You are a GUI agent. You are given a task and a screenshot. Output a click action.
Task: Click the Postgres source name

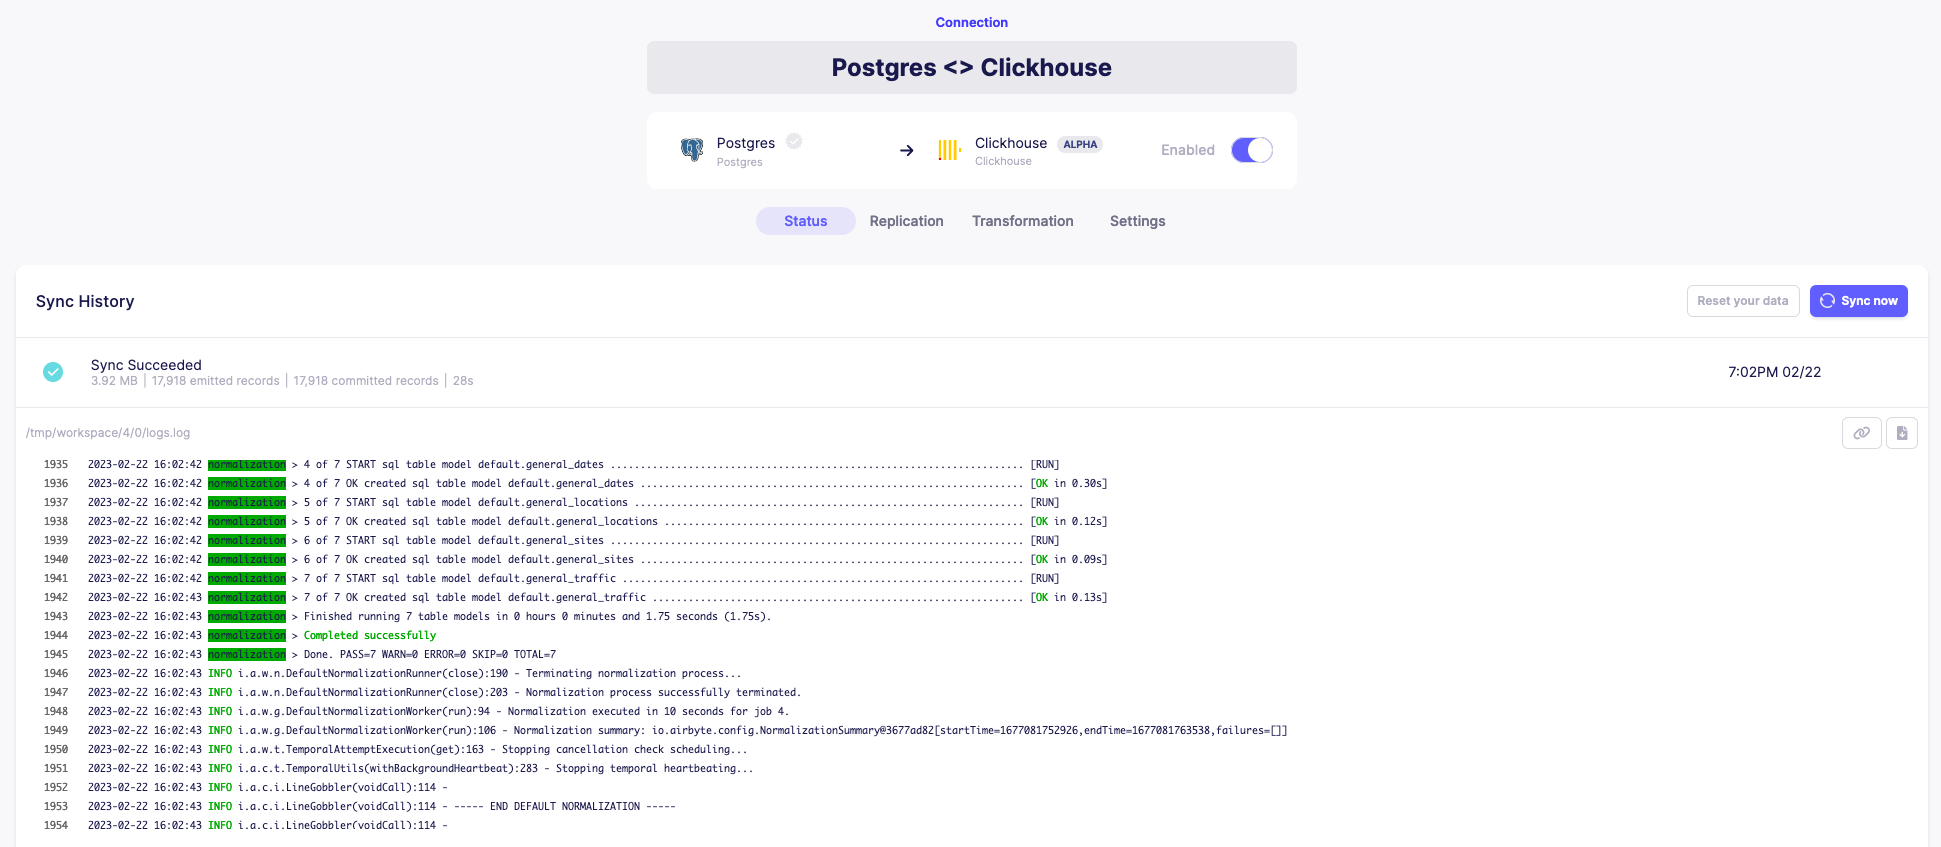click(x=746, y=143)
